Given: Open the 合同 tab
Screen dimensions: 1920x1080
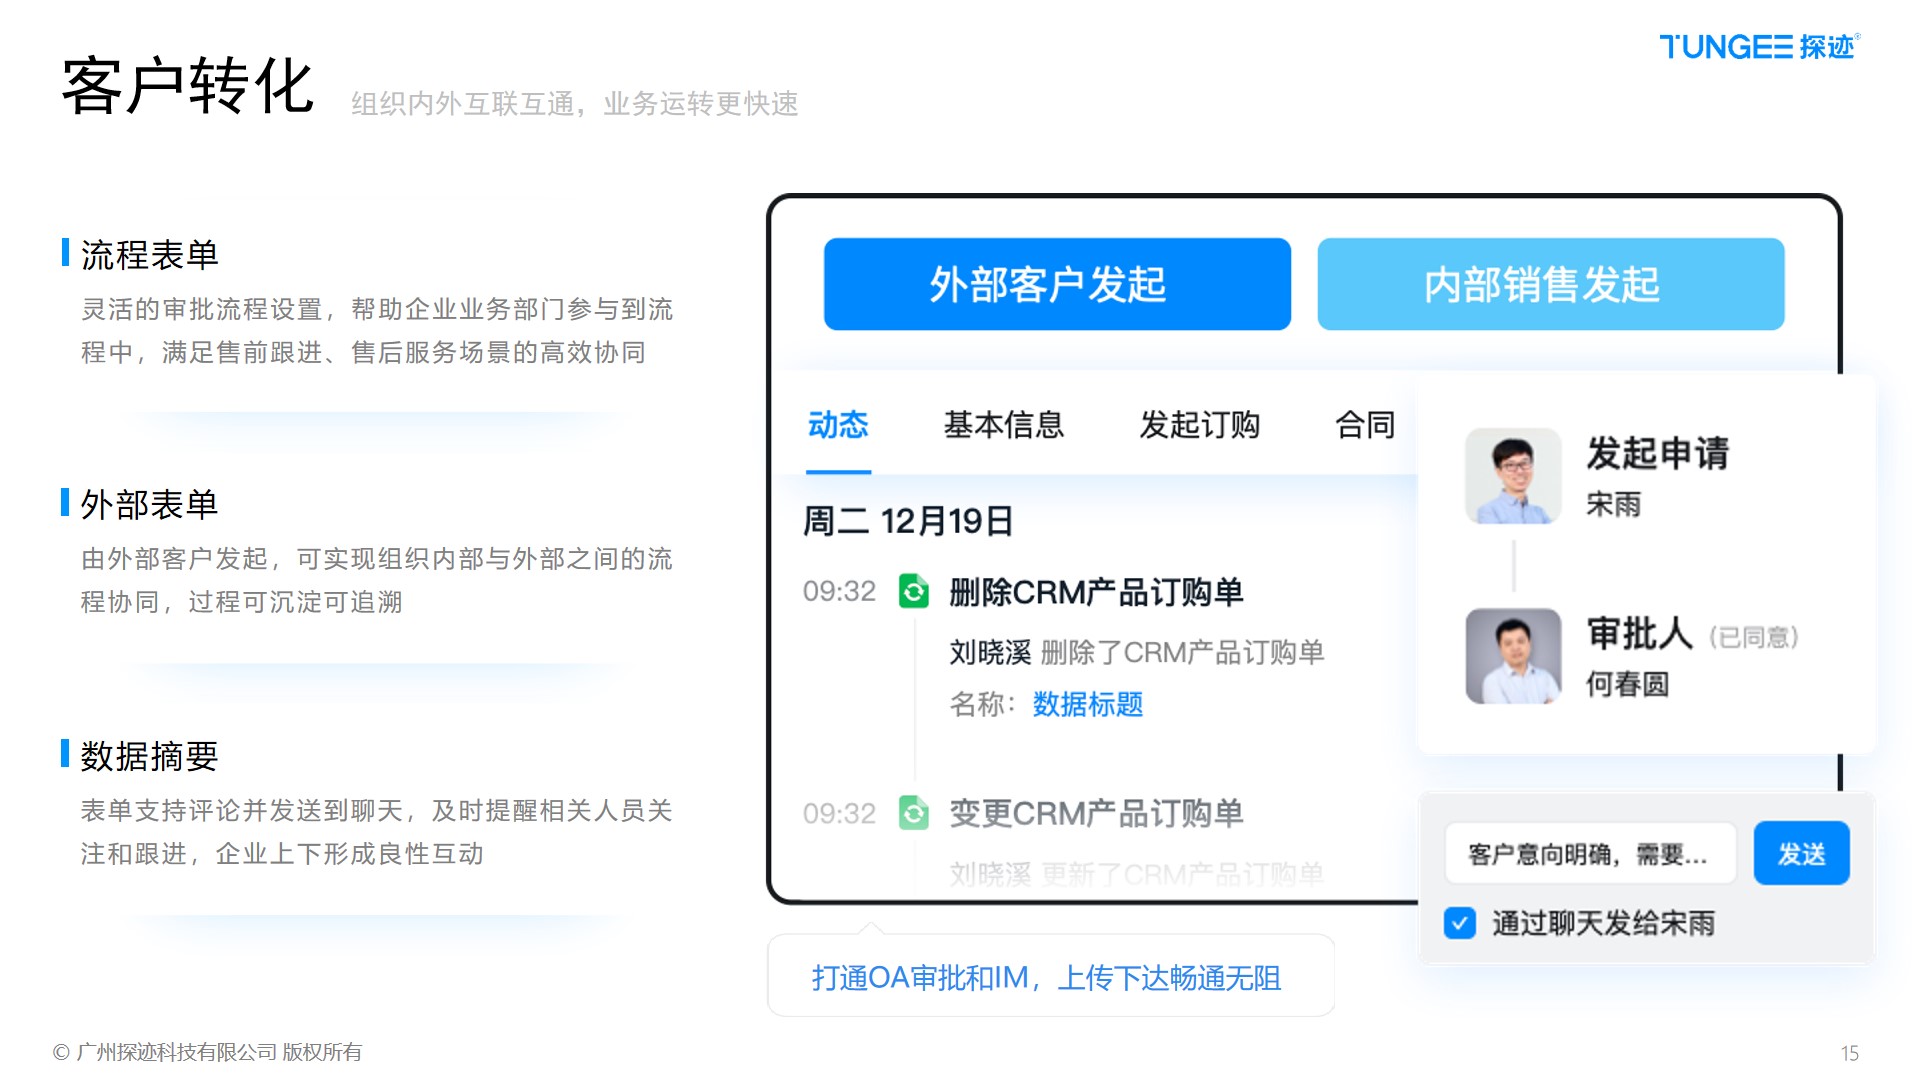Looking at the screenshot, I should 1364,425.
